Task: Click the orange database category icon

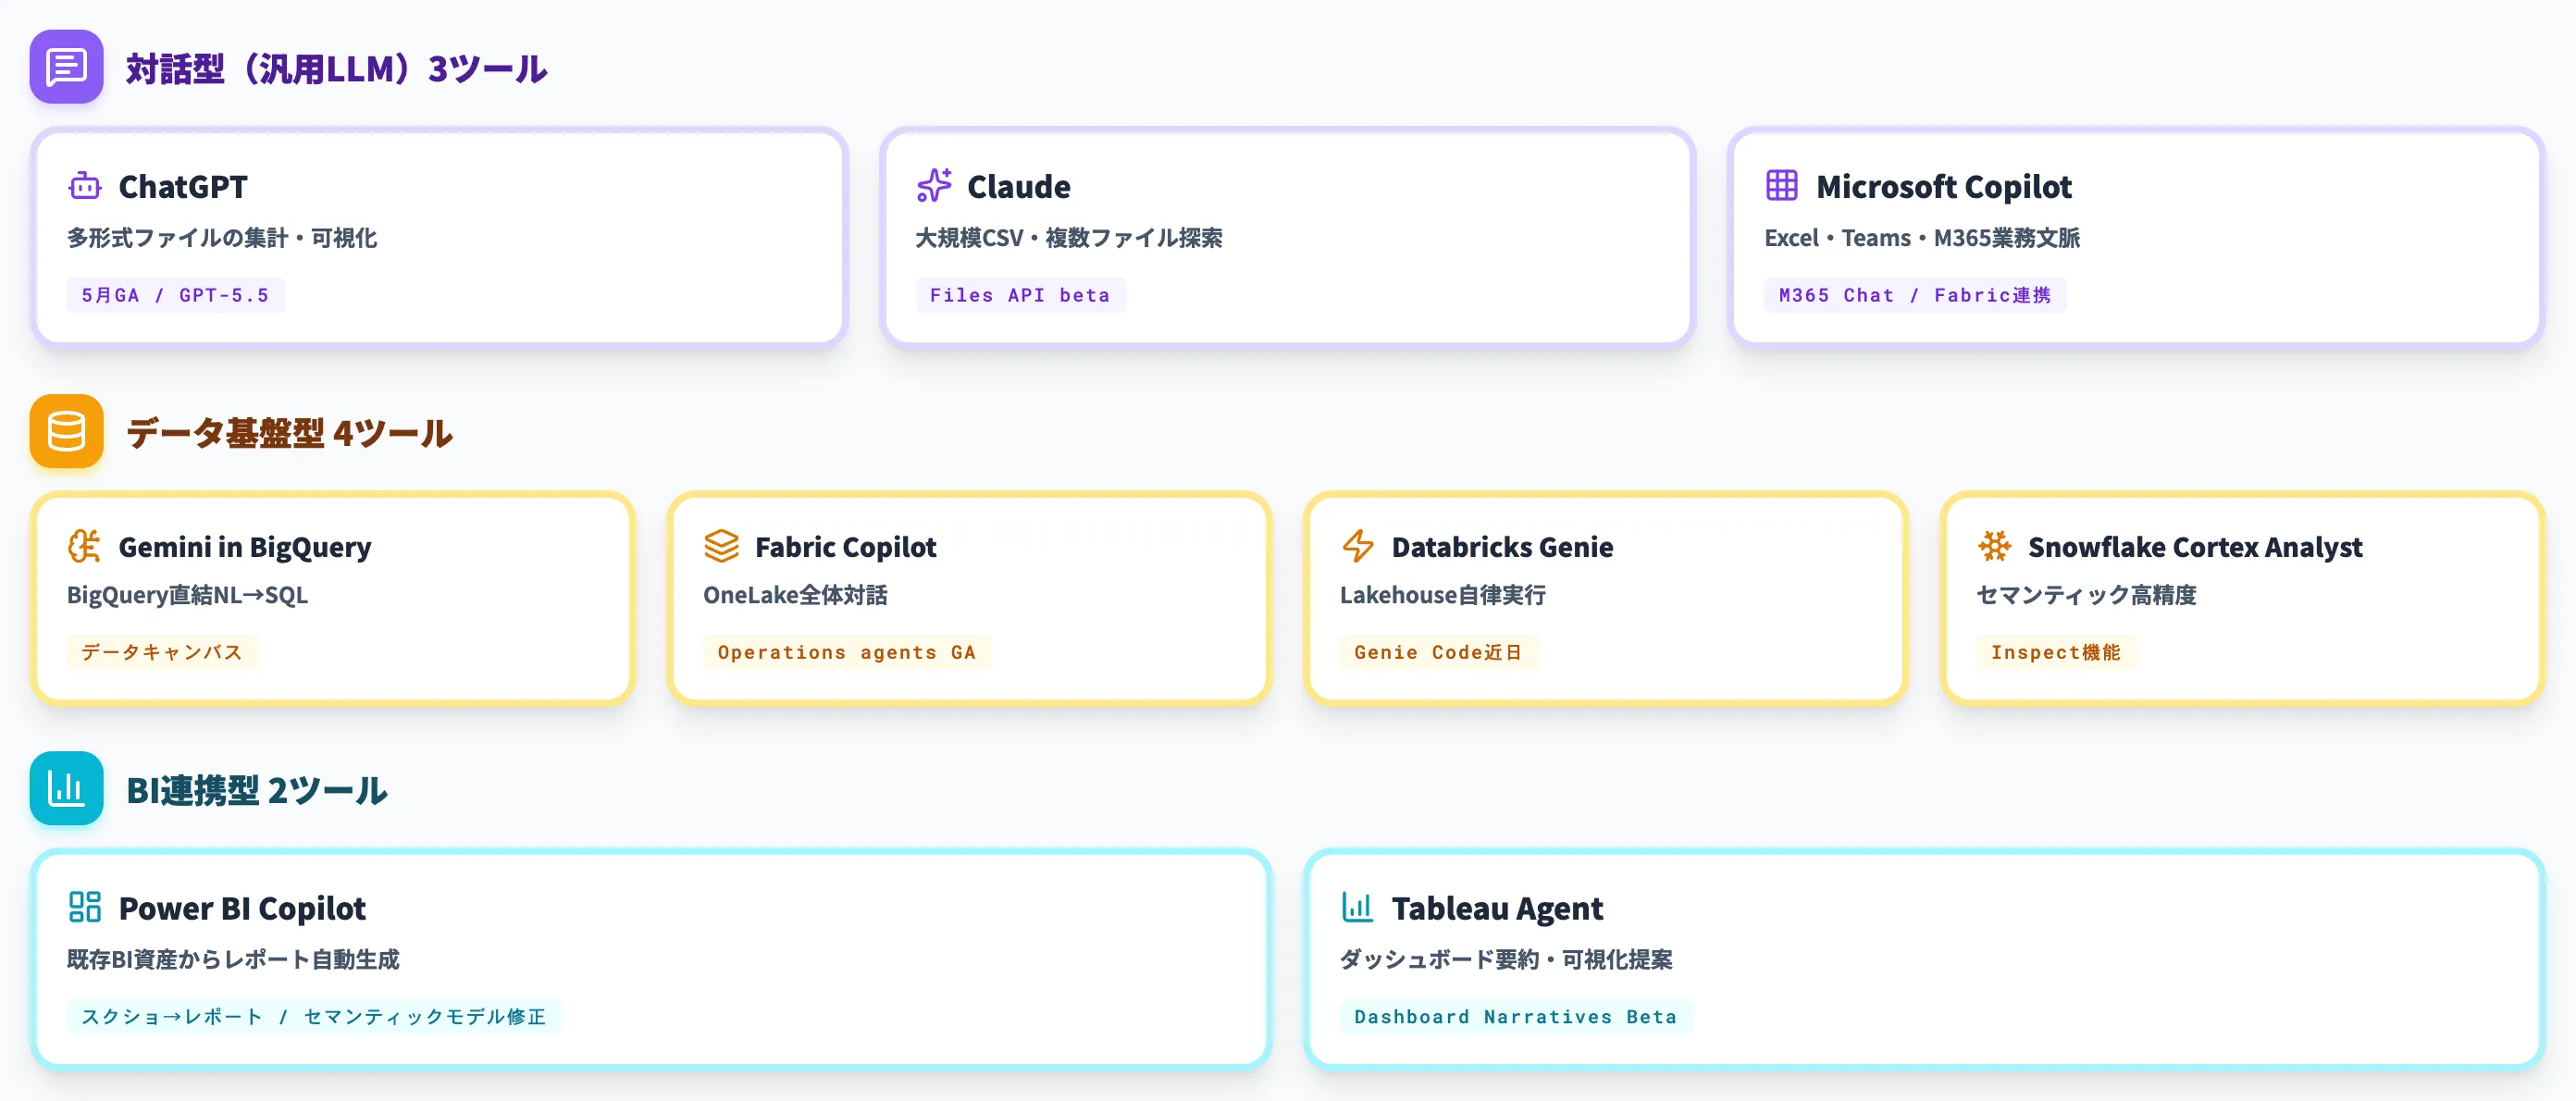Action: (x=66, y=431)
